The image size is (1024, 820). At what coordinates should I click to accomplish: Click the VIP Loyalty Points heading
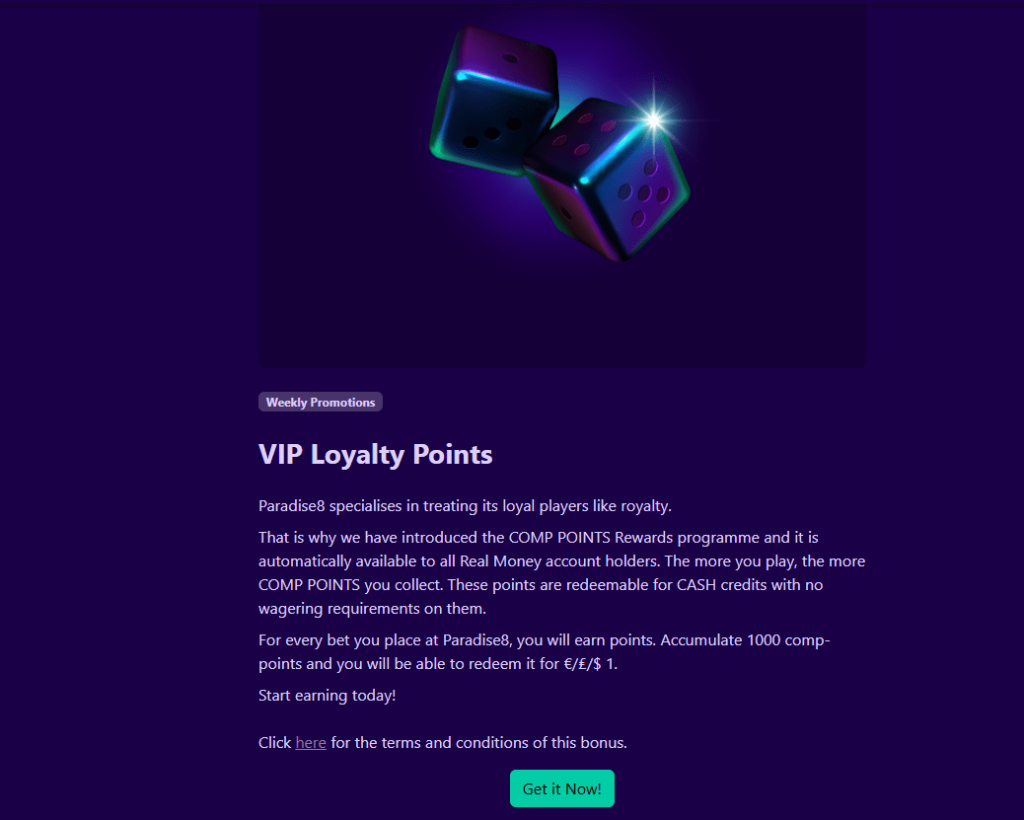pos(375,454)
